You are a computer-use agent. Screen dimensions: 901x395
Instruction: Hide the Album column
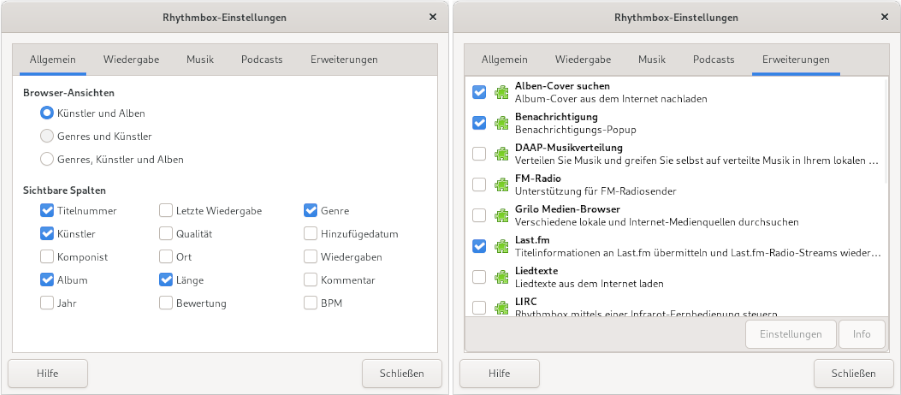click(x=47, y=280)
